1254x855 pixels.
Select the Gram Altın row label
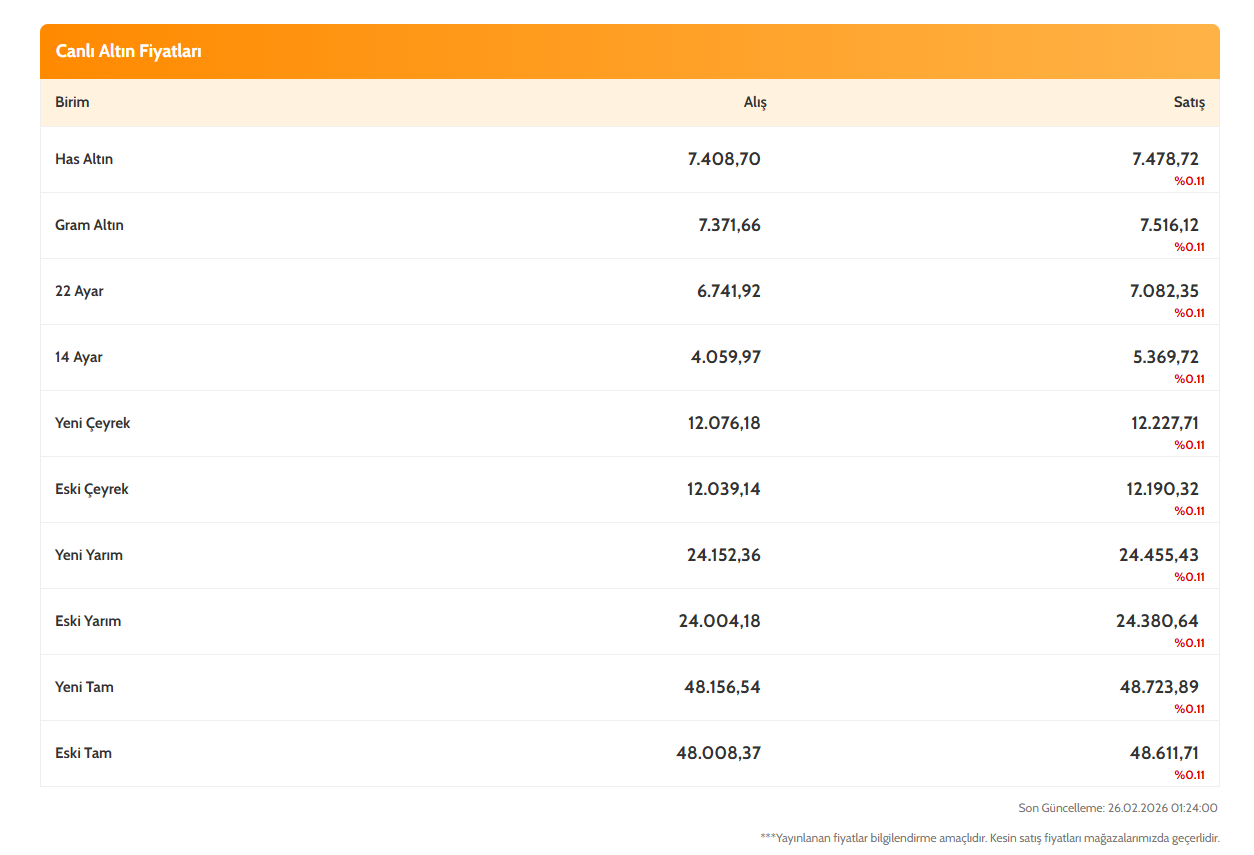click(89, 225)
